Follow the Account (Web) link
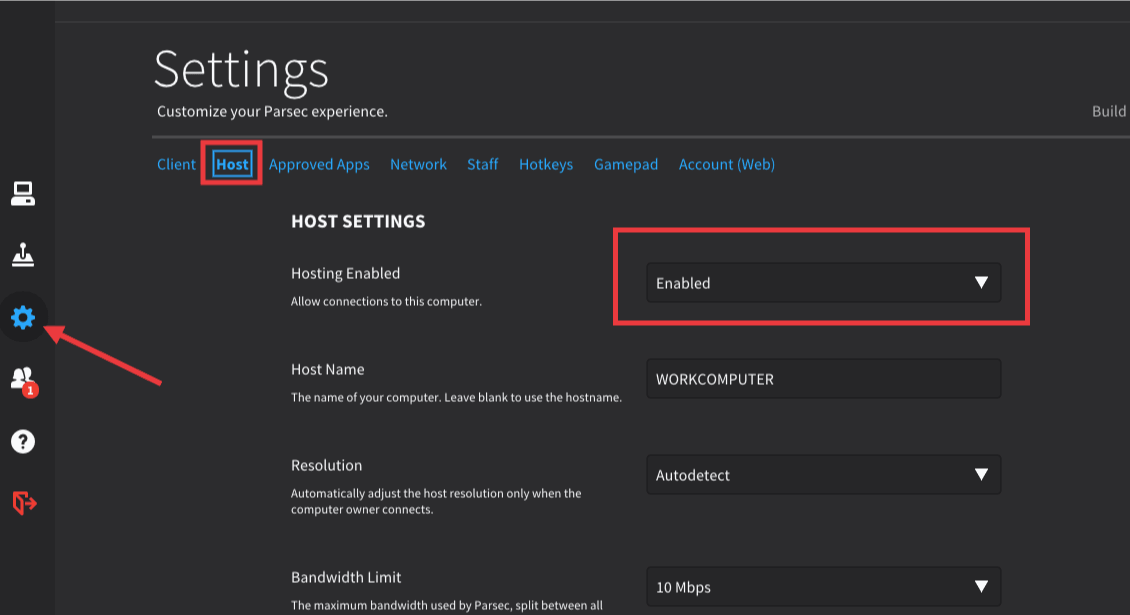 [x=726, y=164]
